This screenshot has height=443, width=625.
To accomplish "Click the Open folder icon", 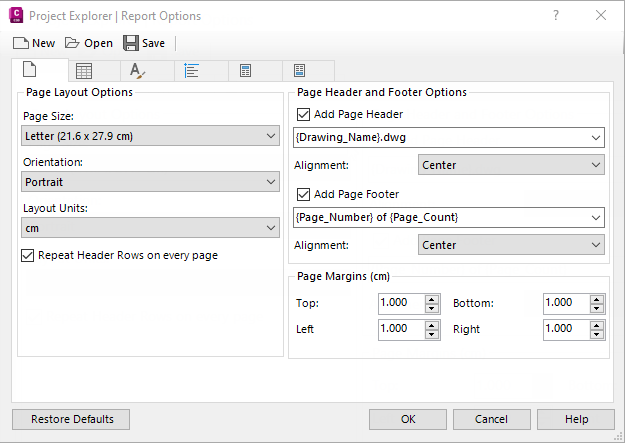I will (72, 43).
